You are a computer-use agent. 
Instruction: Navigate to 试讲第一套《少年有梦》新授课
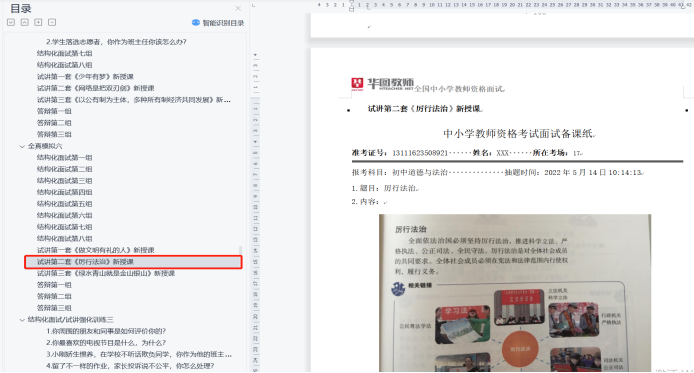[x=85, y=77]
